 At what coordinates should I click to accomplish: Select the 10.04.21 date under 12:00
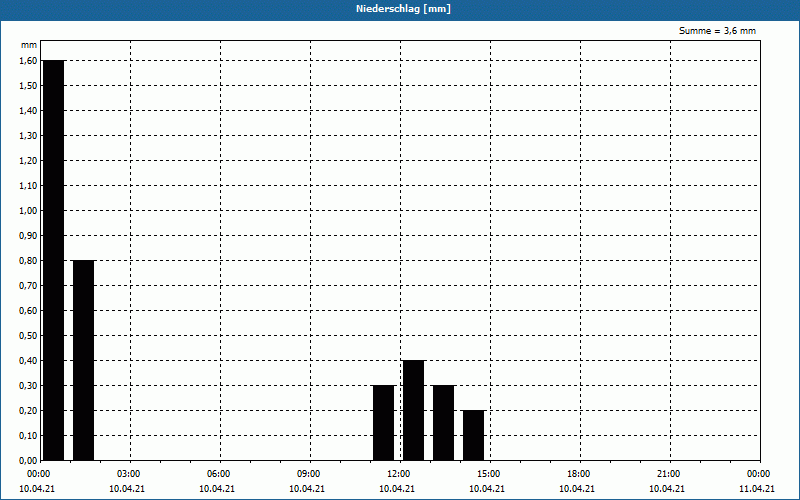click(397, 488)
